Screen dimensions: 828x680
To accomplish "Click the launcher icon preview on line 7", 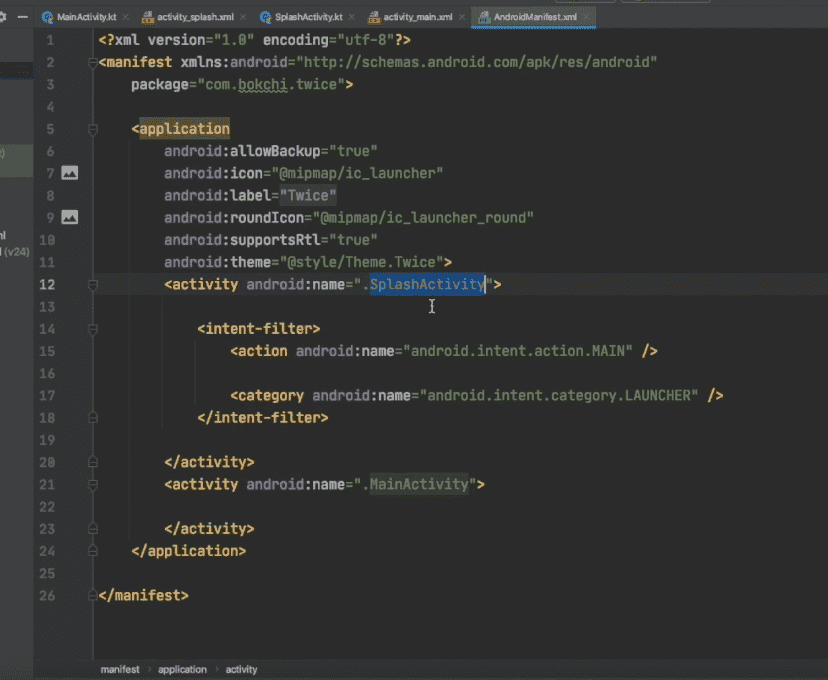I will [69, 173].
